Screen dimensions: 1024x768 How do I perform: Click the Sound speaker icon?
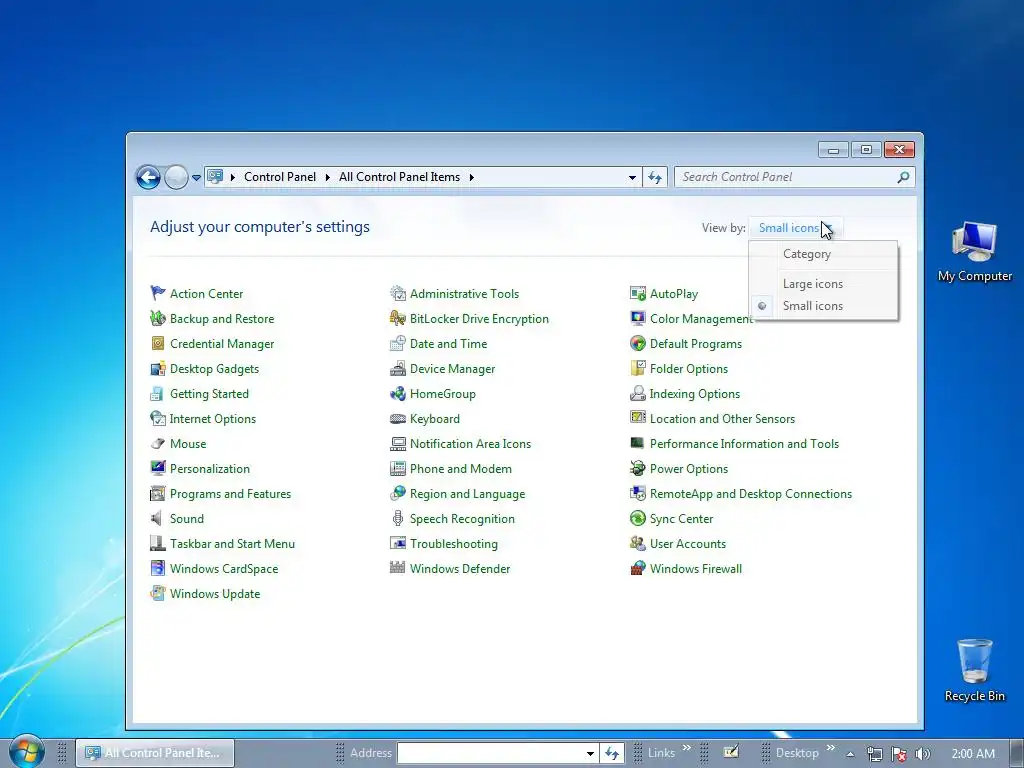click(x=157, y=519)
